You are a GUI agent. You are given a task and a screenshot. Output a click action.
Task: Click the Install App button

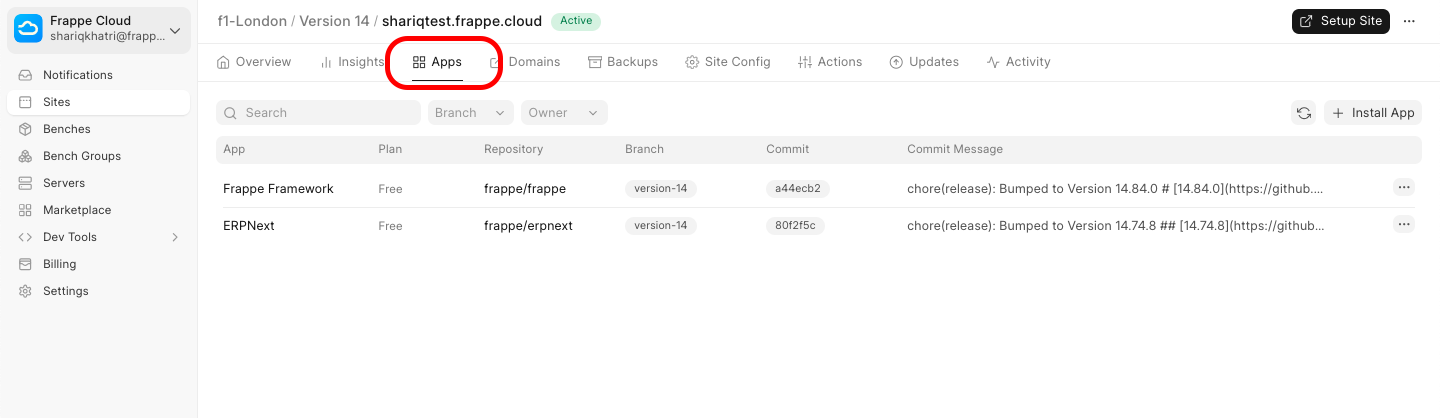tap(1372, 113)
